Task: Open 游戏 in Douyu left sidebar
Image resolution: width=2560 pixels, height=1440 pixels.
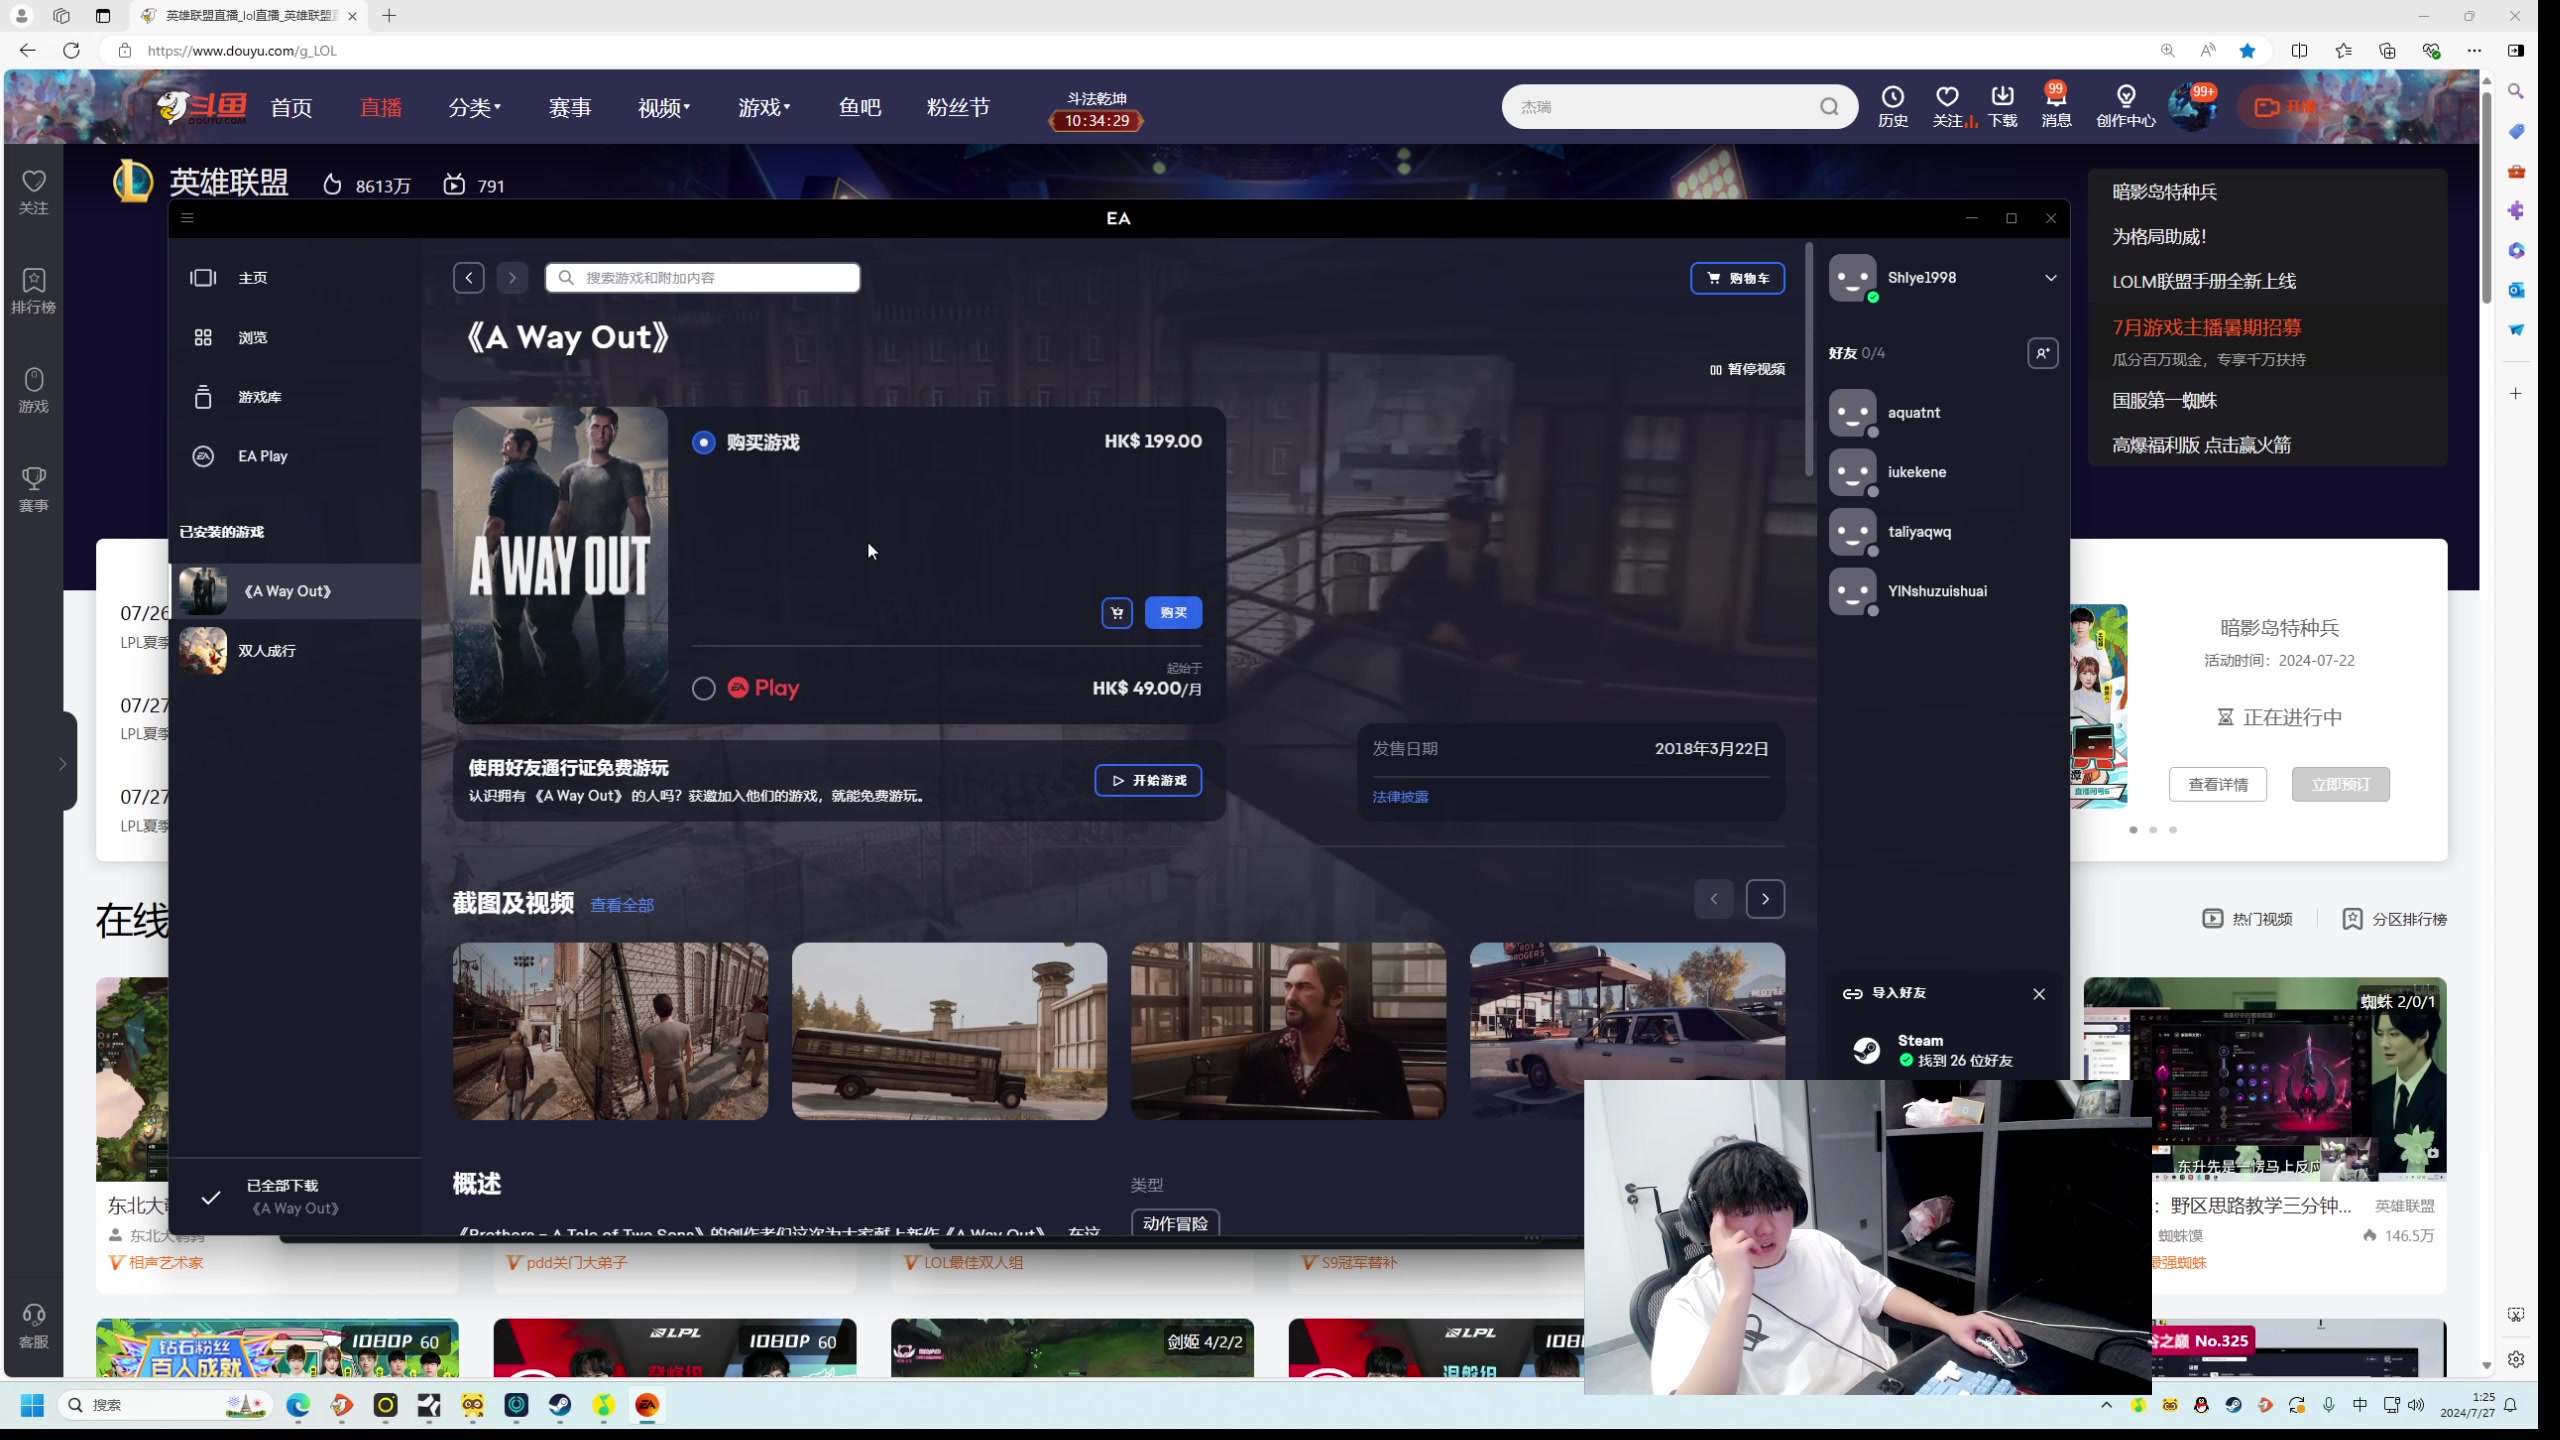Action: pyautogui.click(x=34, y=390)
